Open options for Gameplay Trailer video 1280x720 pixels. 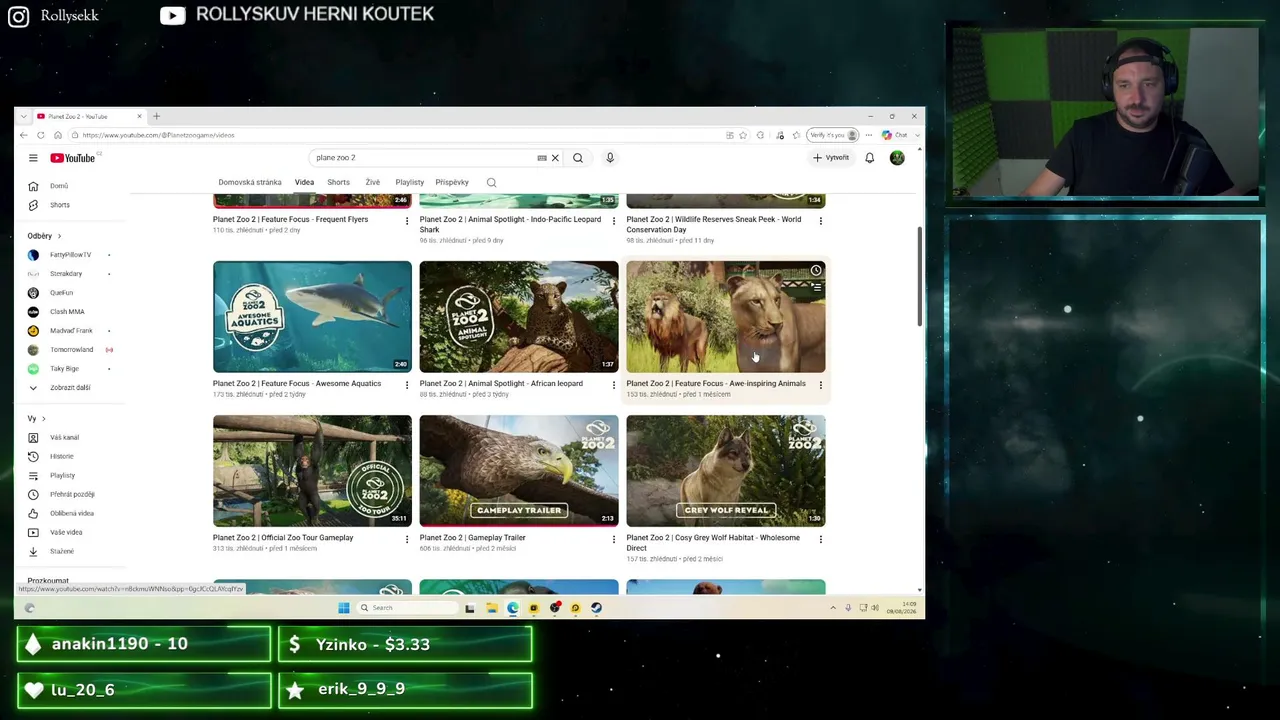tap(614, 539)
